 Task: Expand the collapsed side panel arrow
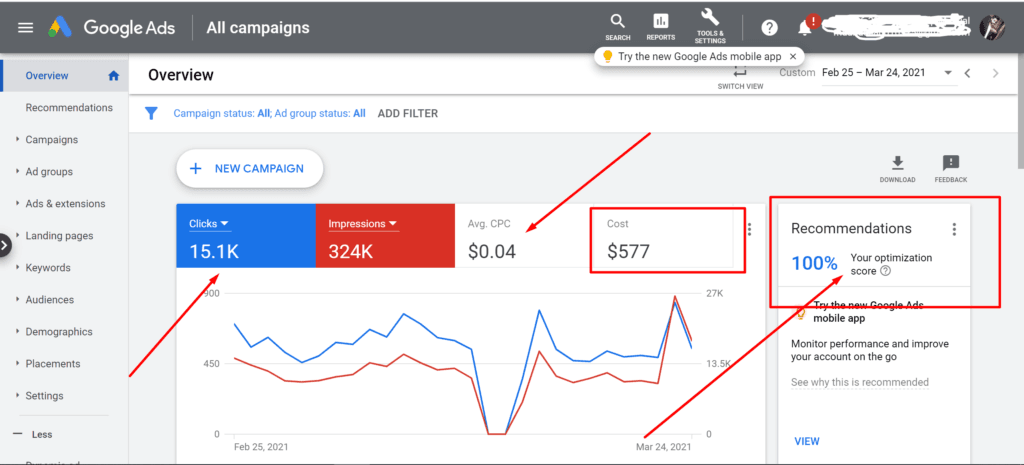[5, 246]
